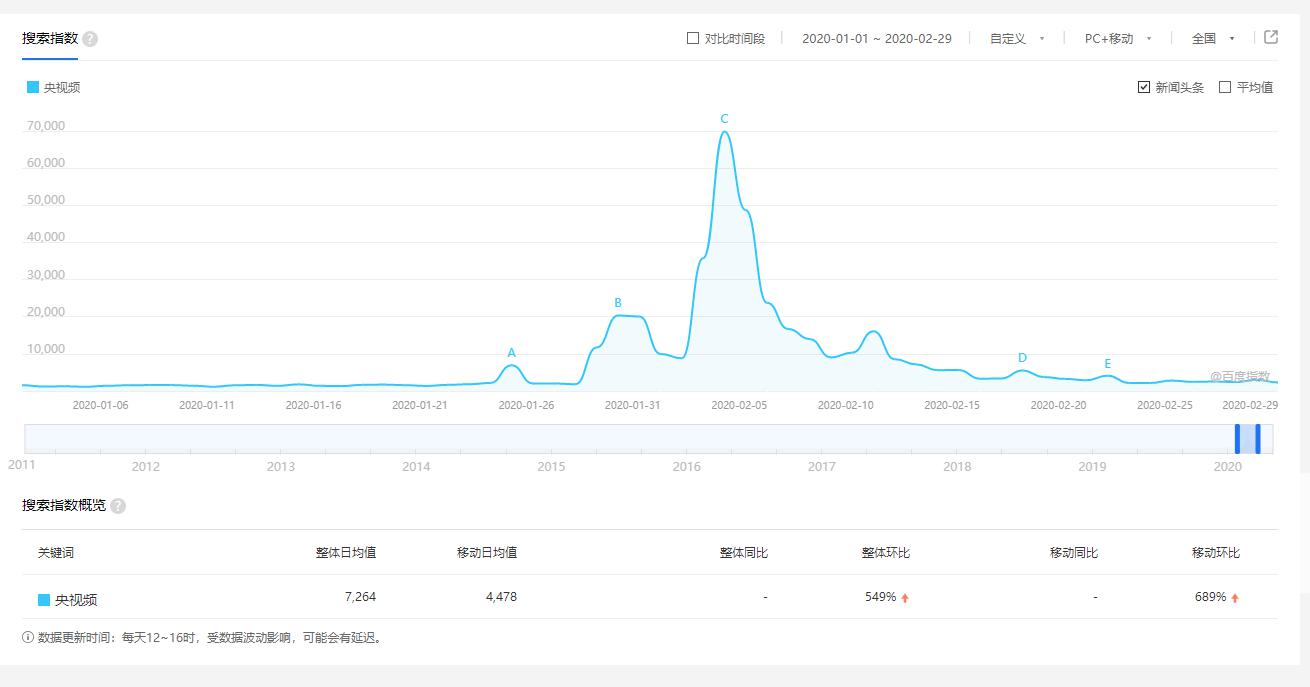This screenshot has height=687, width=1310.
Task: Click the help icon beside 搜索指数
Action: click(x=90, y=39)
